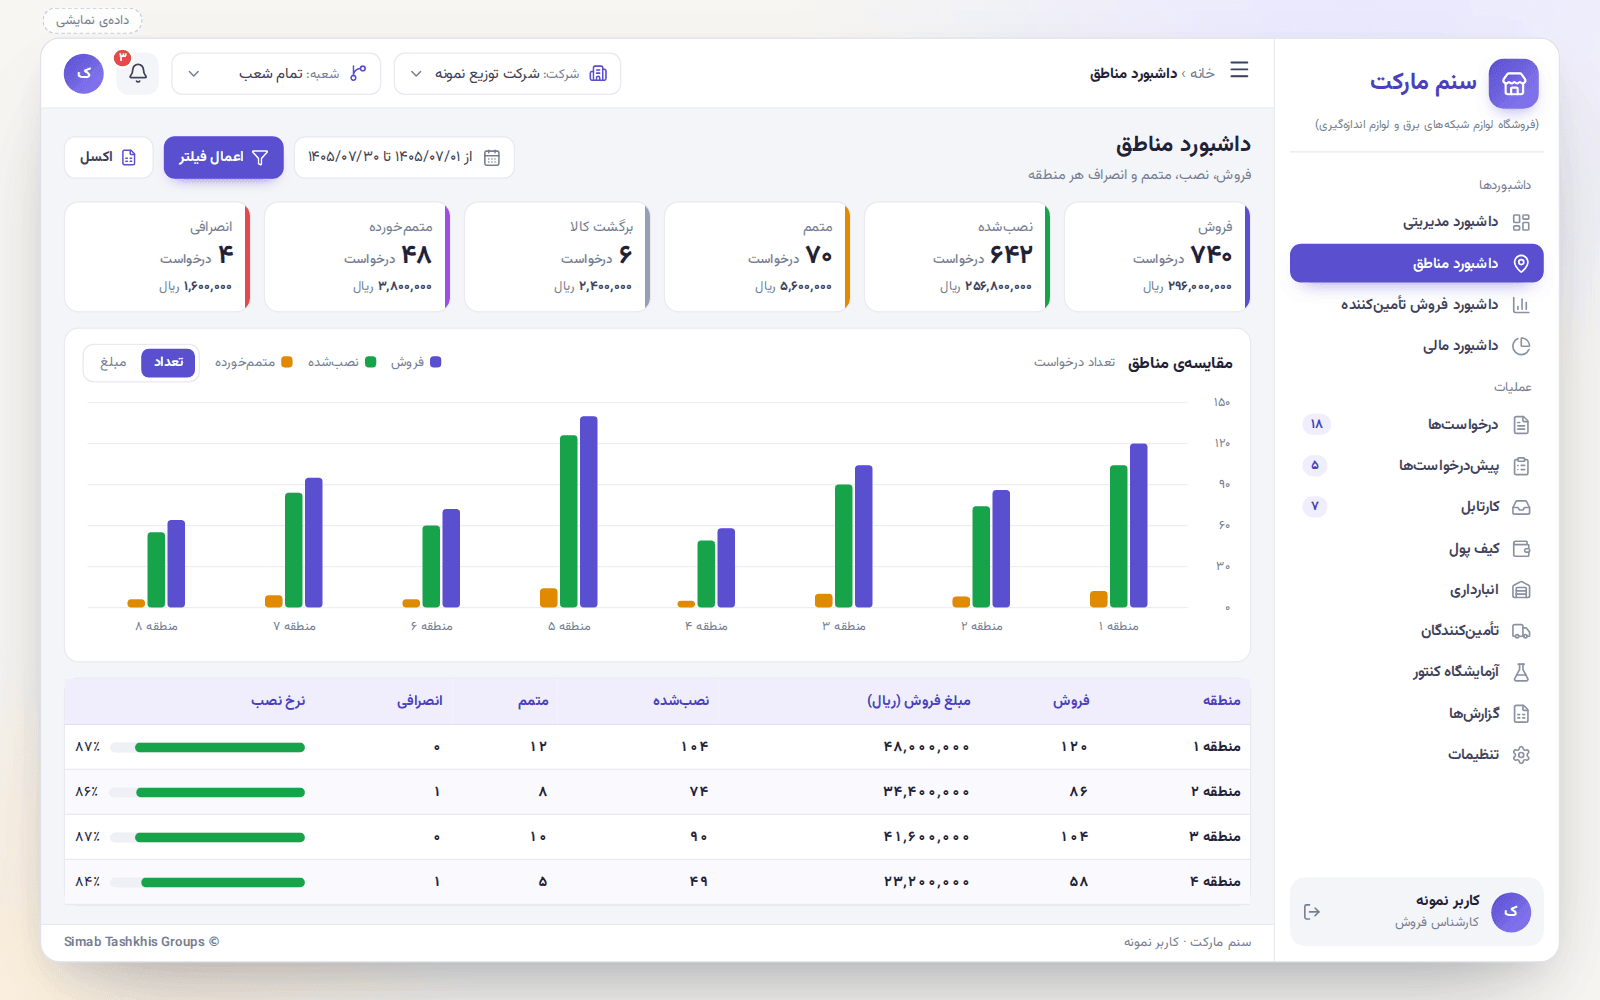
Task: Click the منطقه ۵ sales bar in chart
Action: [589, 512]
